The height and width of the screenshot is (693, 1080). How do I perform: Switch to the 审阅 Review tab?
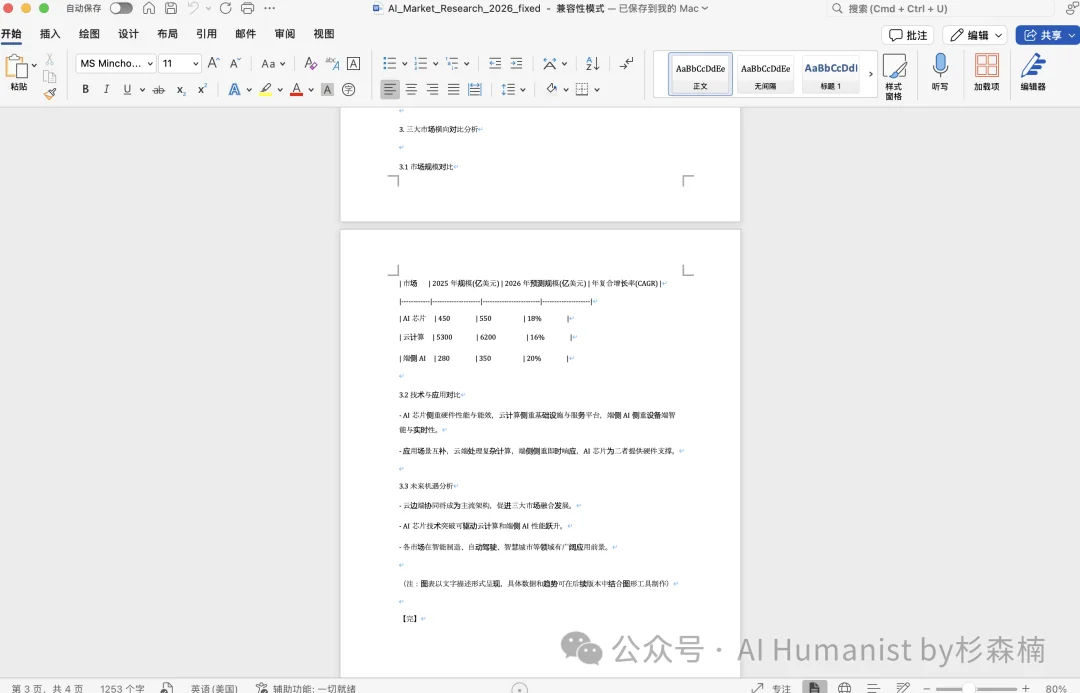(284, 33)
